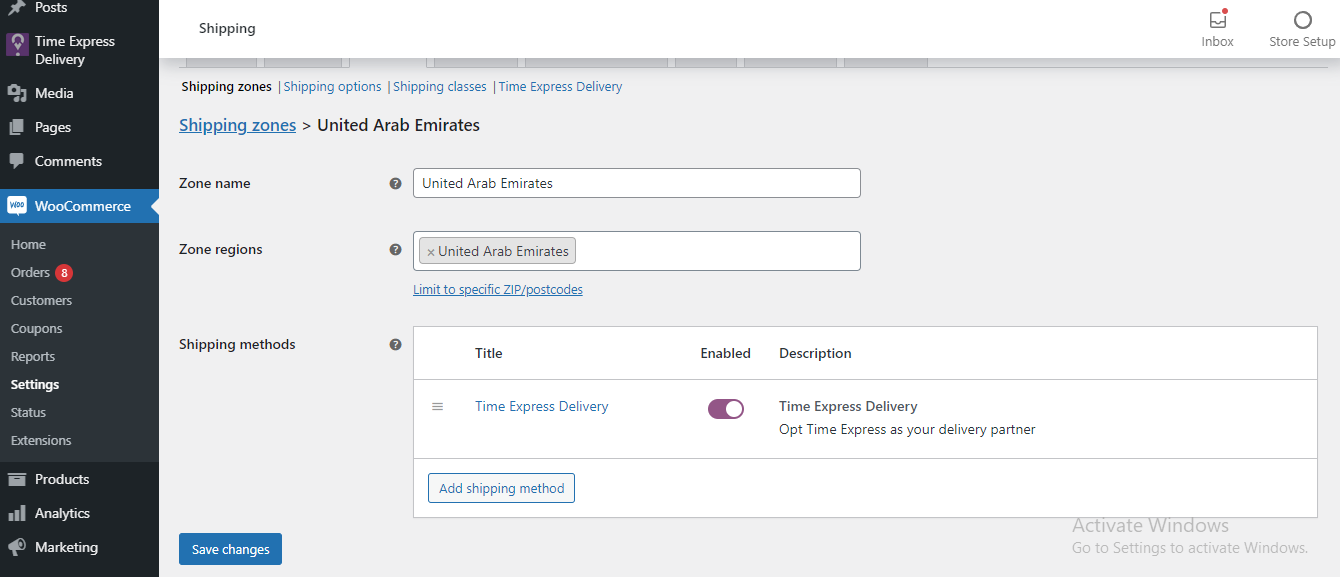This screenshot has width=1340, height=577.
Task: Click the Inbox label text
Action: pos(1217,42)
